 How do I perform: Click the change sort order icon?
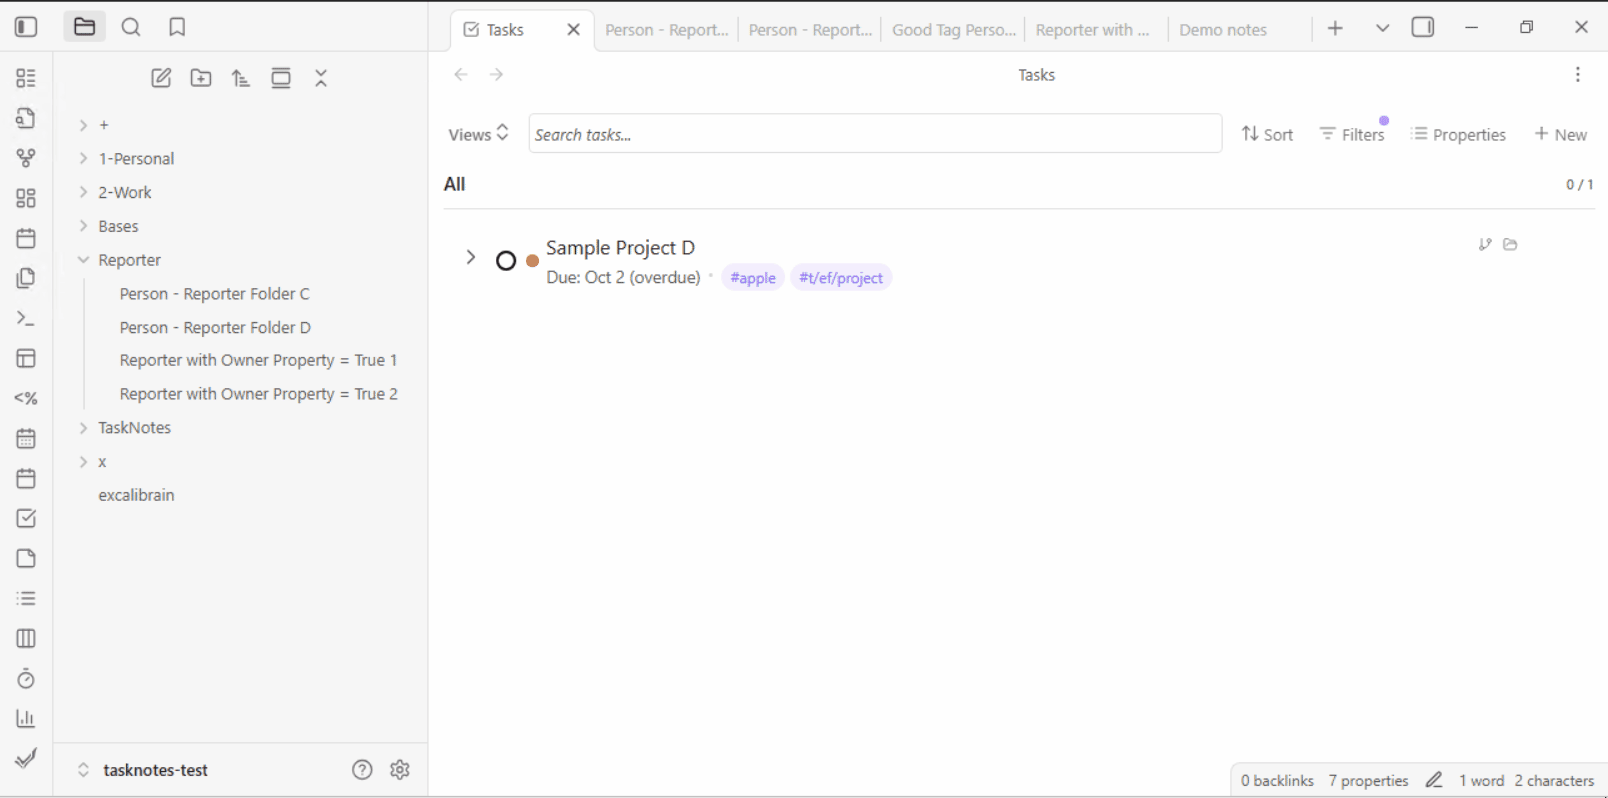point(241,78)
